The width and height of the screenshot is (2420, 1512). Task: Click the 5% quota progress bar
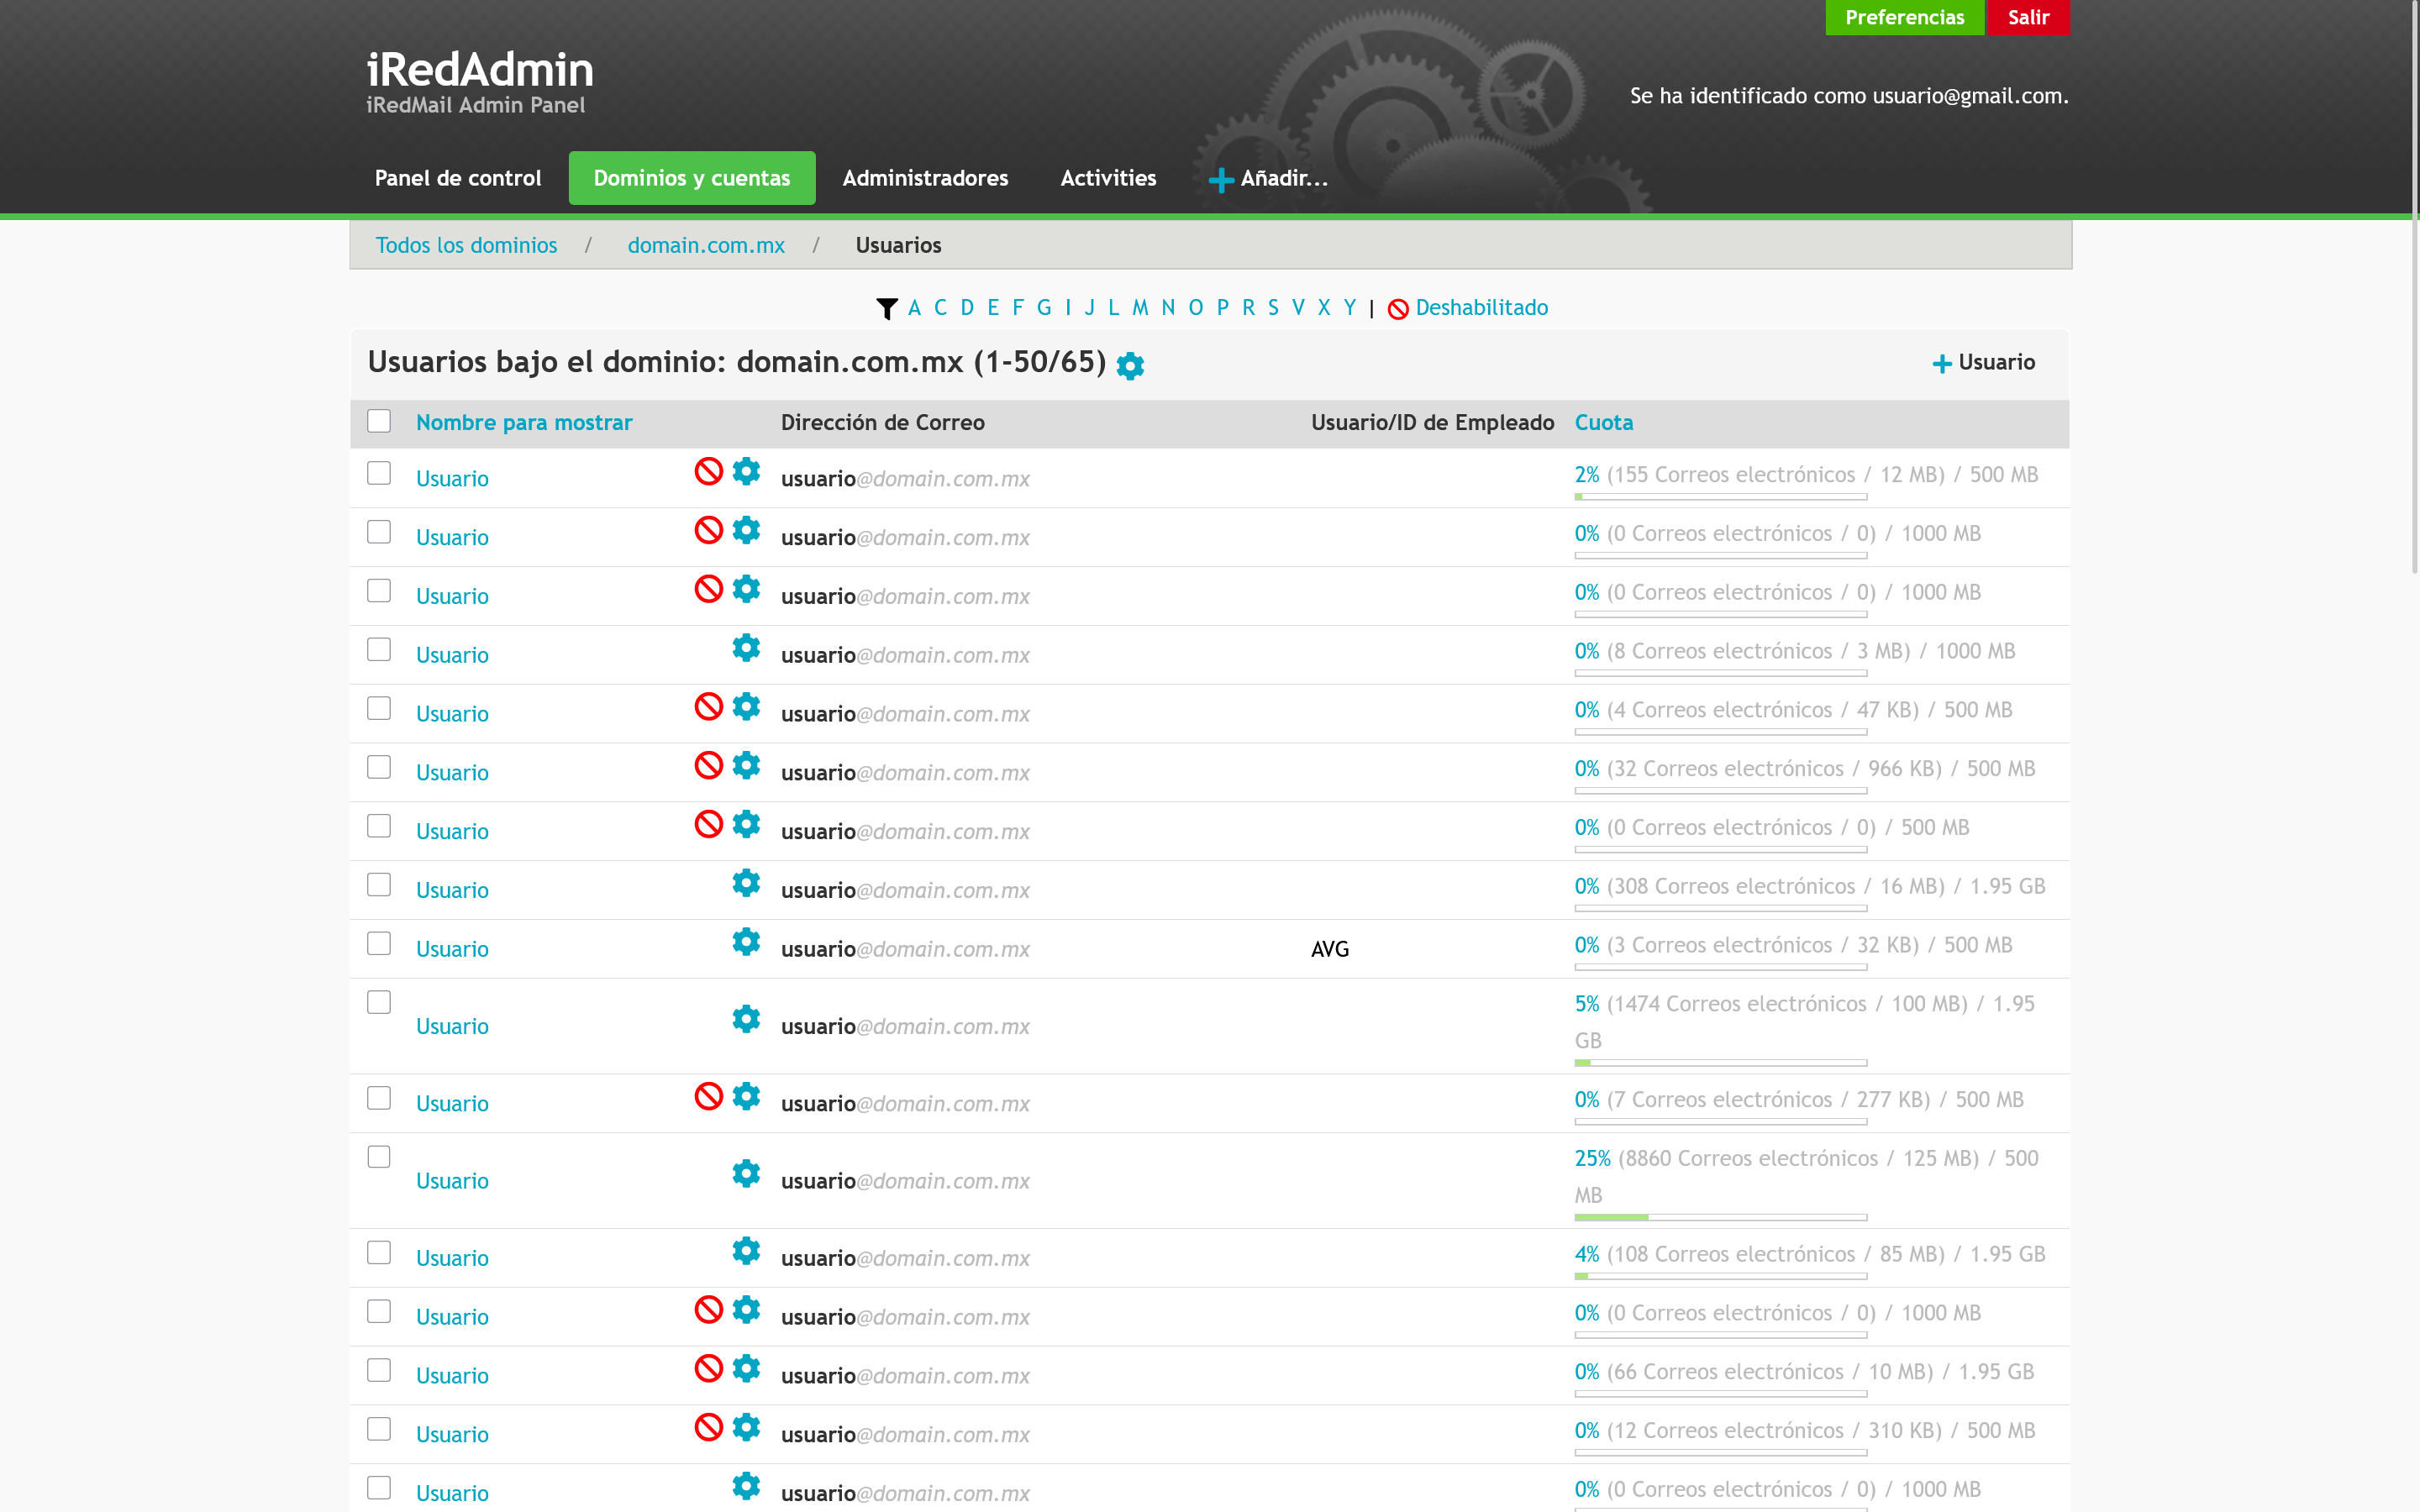pos(1720,1063)
